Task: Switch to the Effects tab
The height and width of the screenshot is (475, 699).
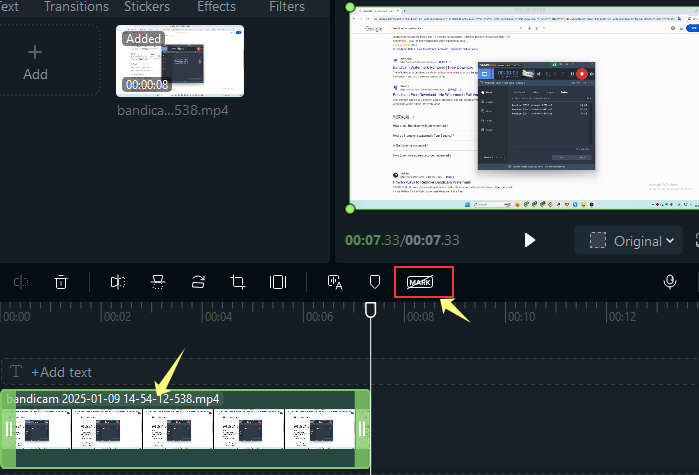Action: tap(216, 7)
